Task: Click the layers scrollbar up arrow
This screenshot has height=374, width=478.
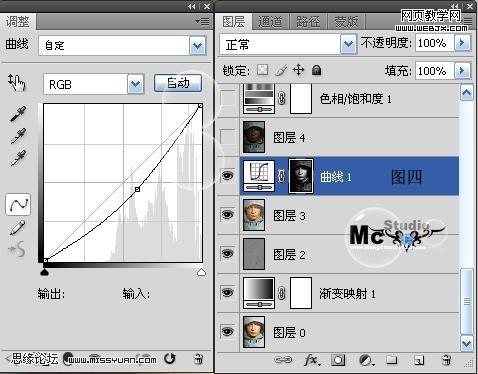Action: [x=466, y=93]
